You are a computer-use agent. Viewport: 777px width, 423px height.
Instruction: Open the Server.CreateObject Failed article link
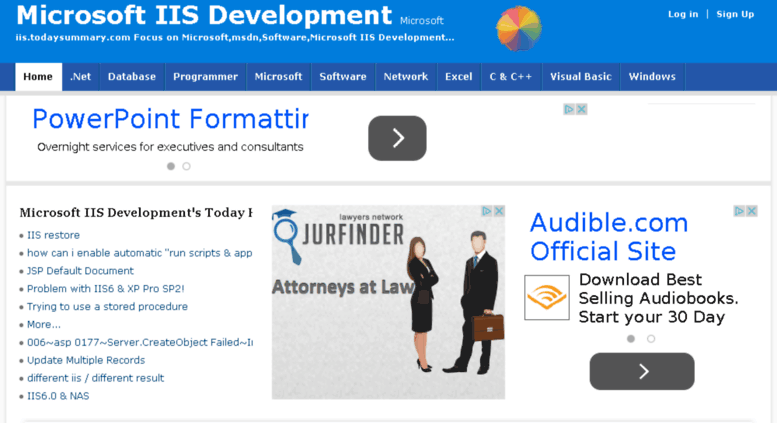point(140,342)
